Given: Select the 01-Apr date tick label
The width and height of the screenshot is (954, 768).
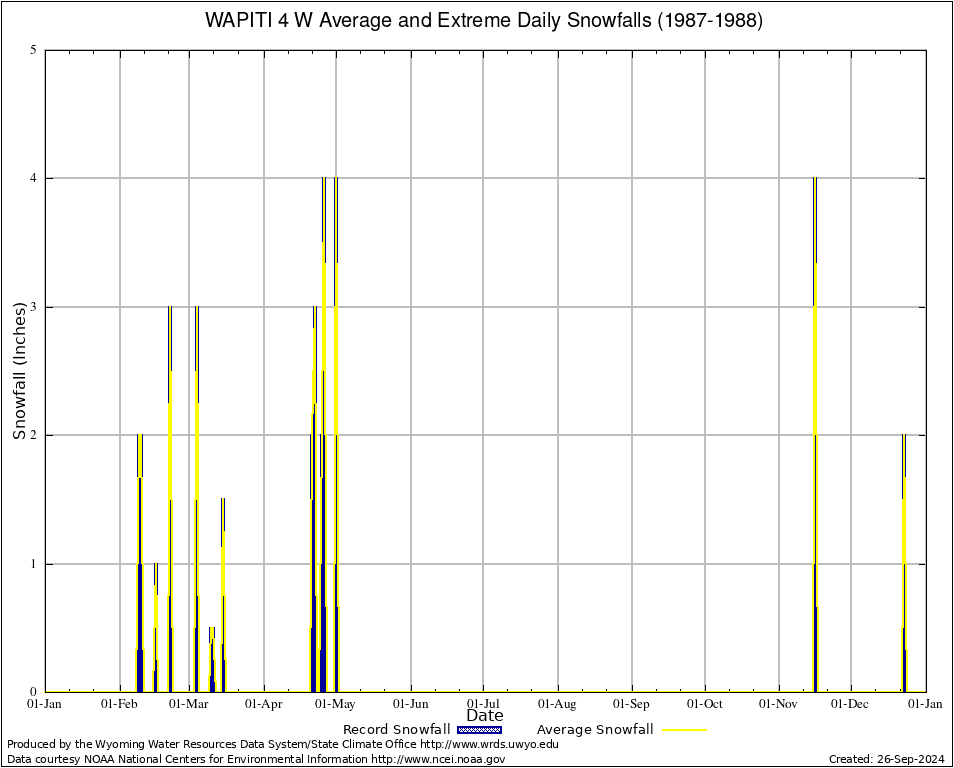Looking at the screenshot, I should pyautogui.click(x=263, y=704).
